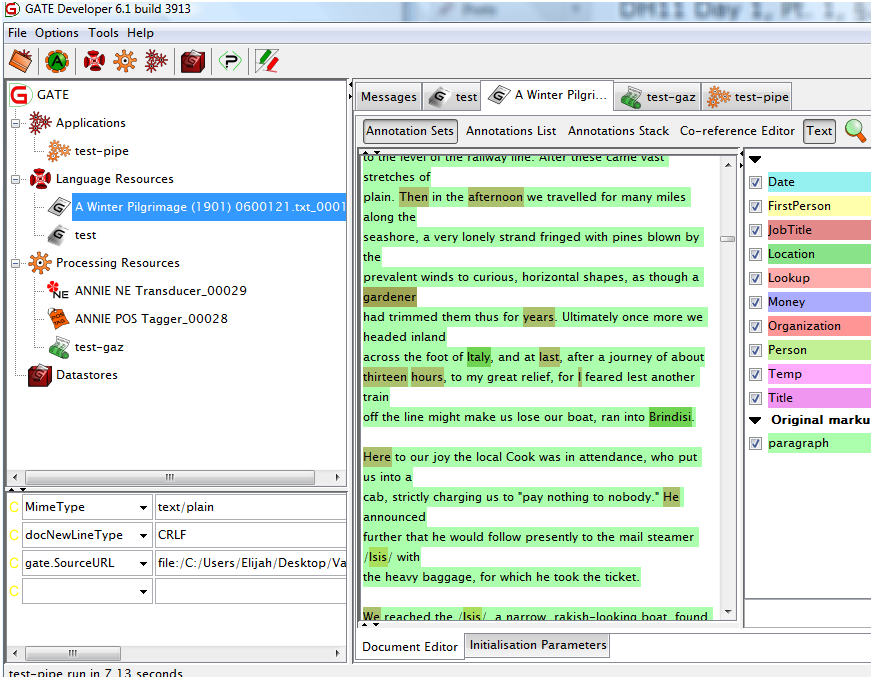Toggle the Annotation Sets view button
Viewport: 873px width, 679px height.
(410, 131)
